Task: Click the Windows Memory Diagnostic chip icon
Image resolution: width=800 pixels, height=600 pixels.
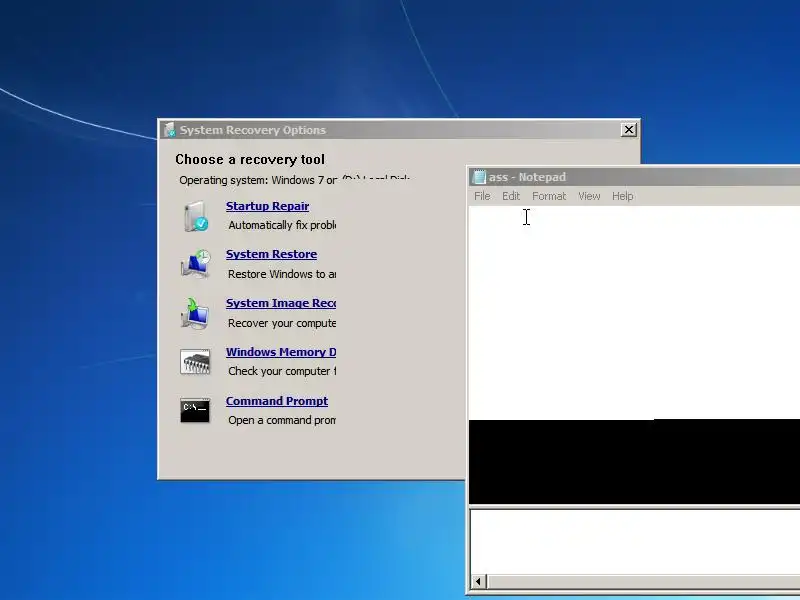Action: pyautogui.click(x=195, y=362)
